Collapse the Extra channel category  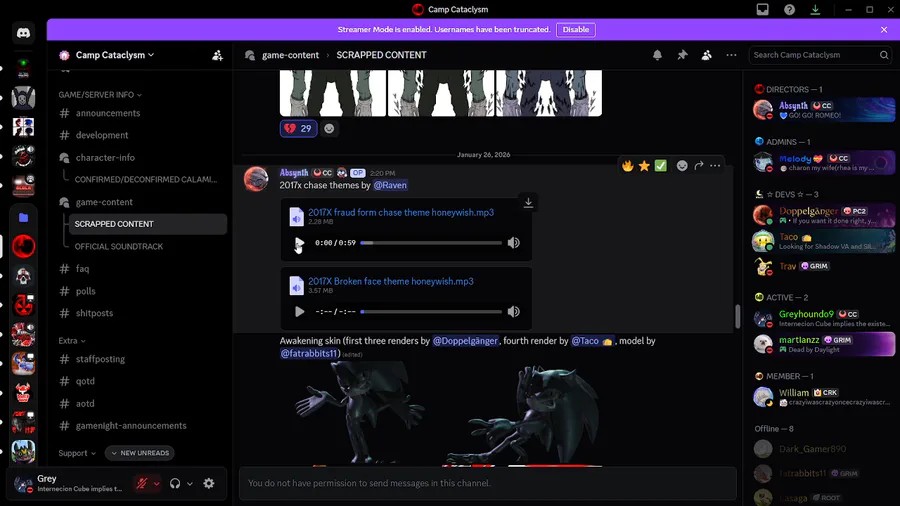click(x=72, y=341)
